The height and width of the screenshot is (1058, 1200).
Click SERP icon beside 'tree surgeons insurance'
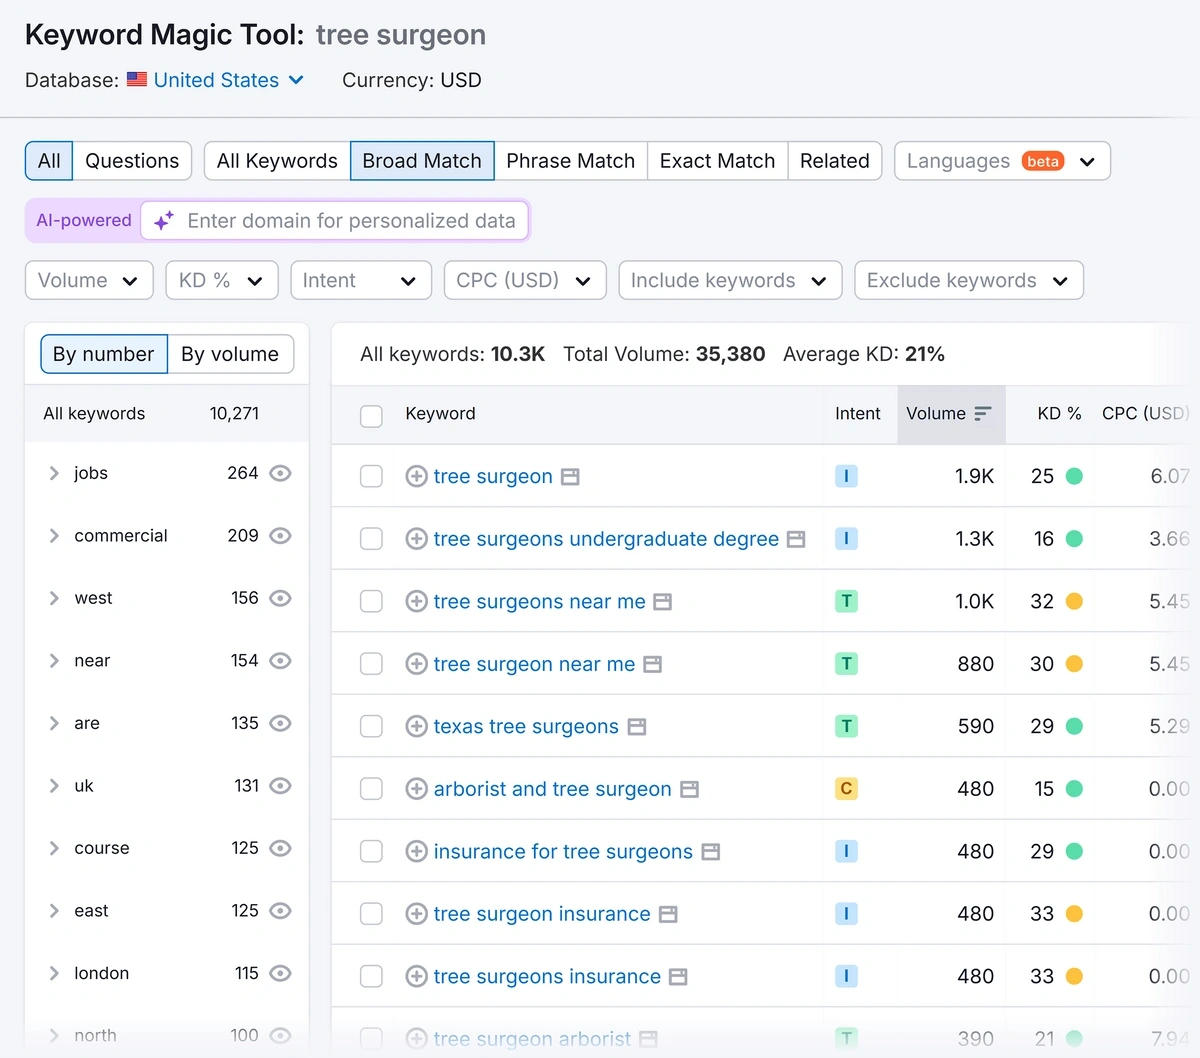click(678, 977)
